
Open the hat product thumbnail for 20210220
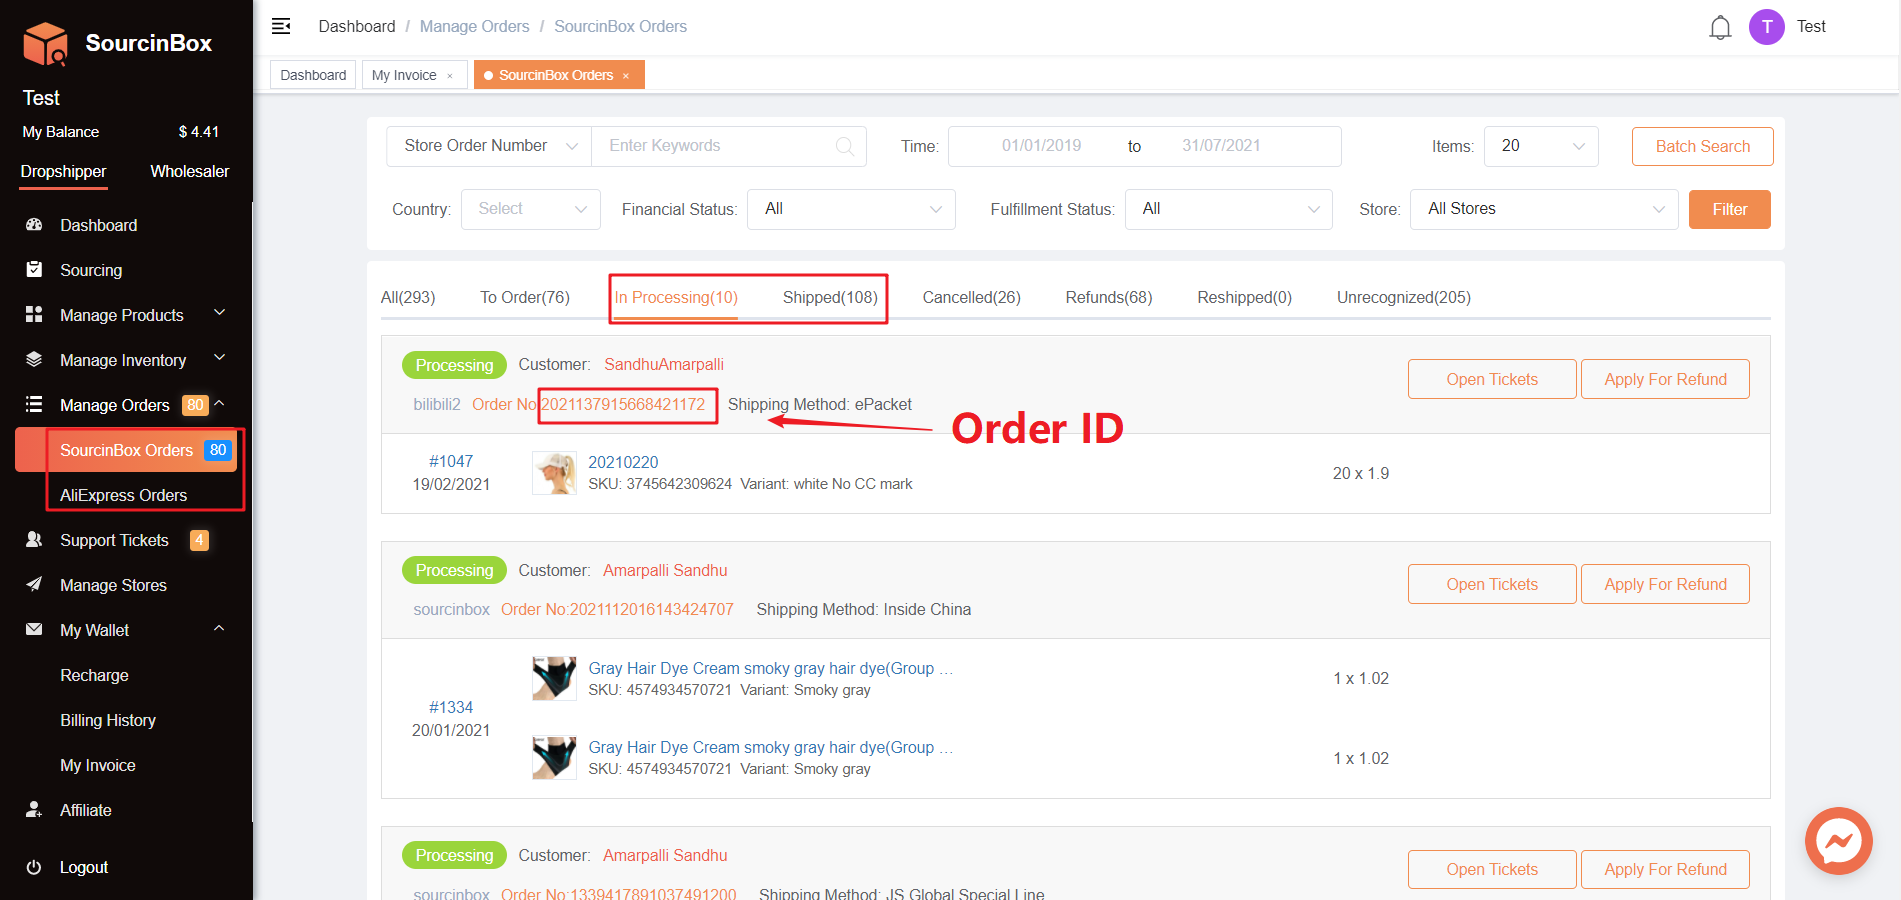[555, 473]
